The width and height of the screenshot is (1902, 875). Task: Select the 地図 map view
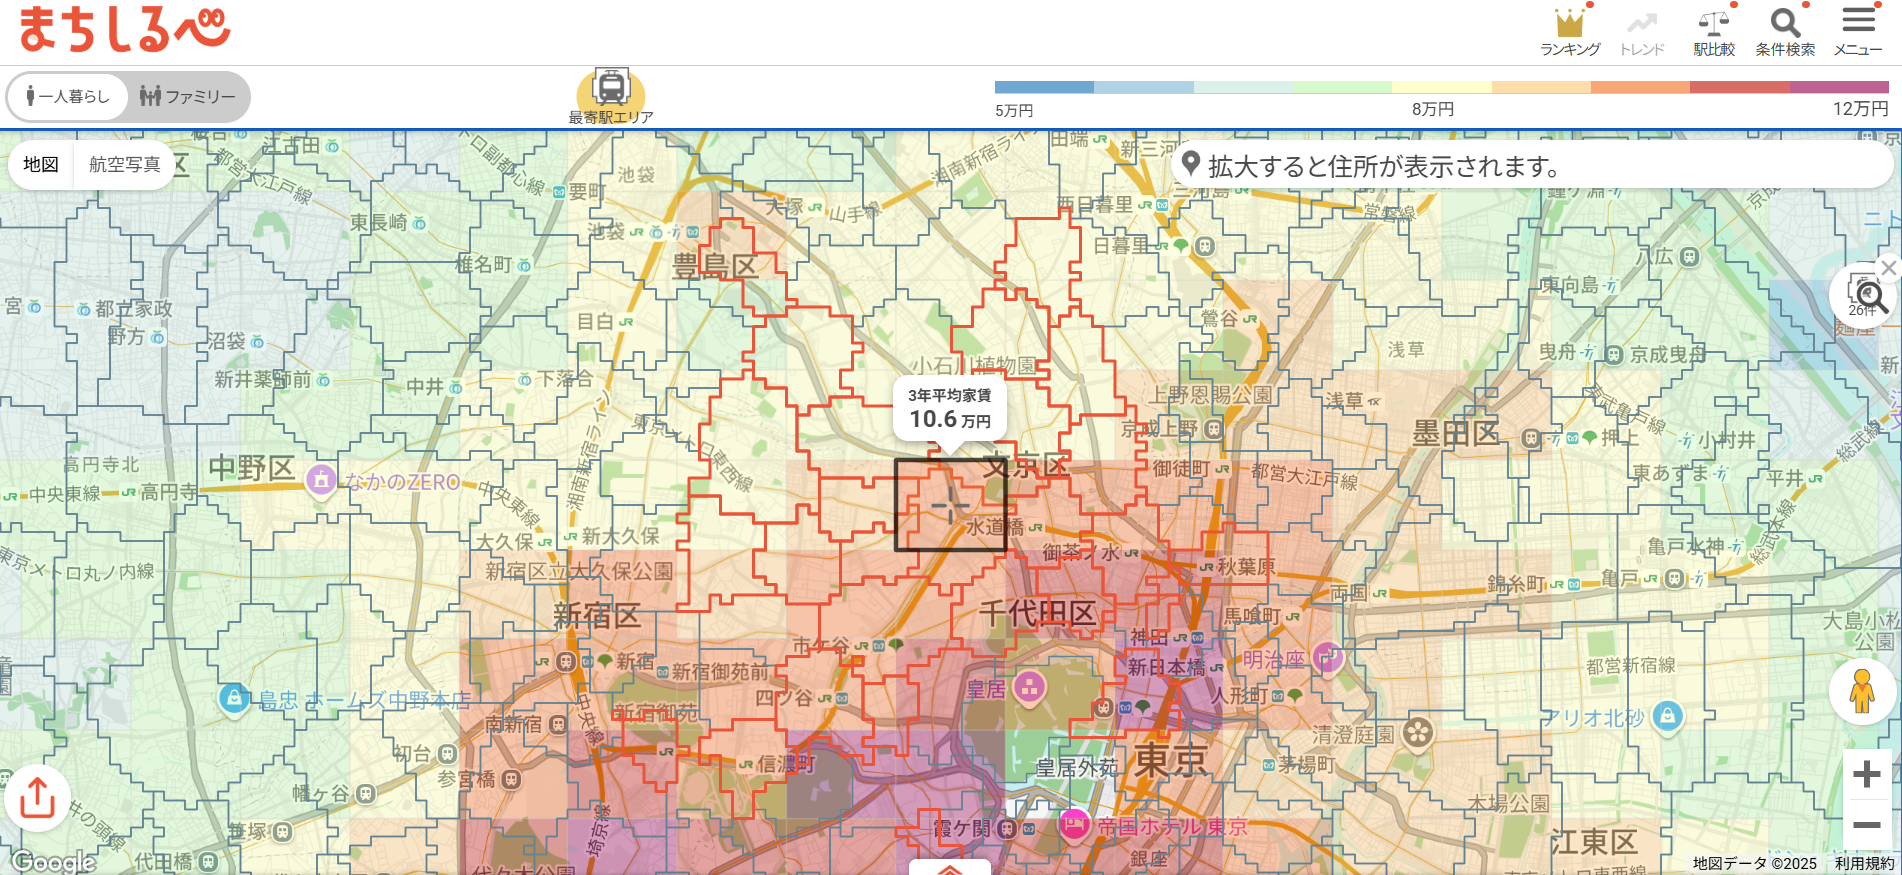tap(41, 164)
